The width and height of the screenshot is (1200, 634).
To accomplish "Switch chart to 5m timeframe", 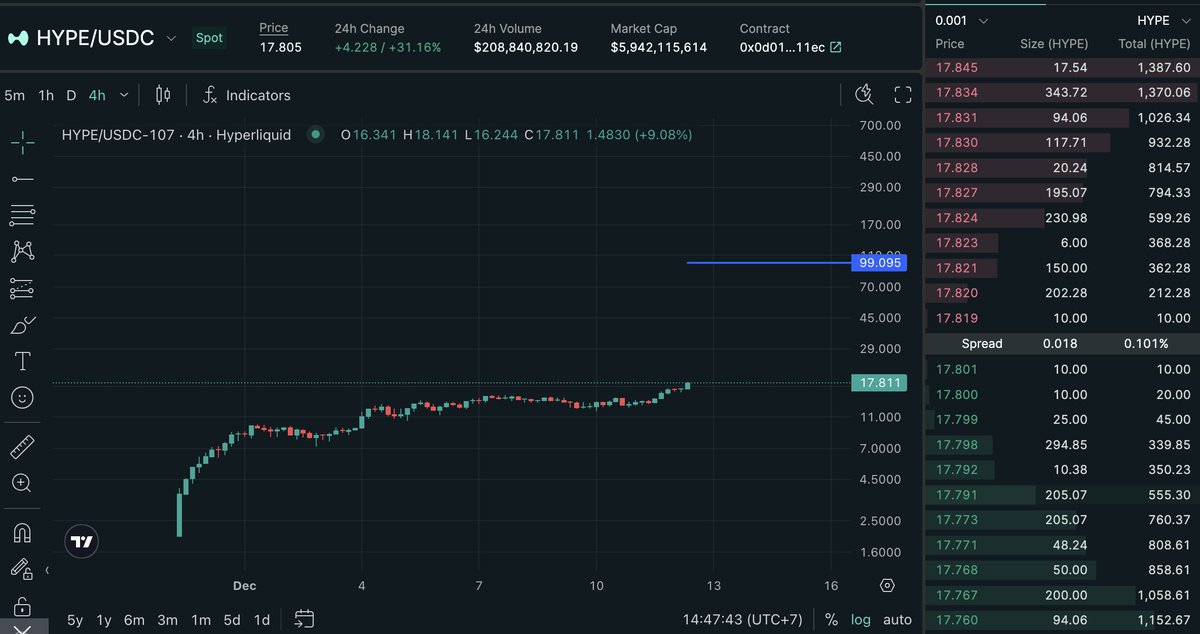I will tap(15, 95).
